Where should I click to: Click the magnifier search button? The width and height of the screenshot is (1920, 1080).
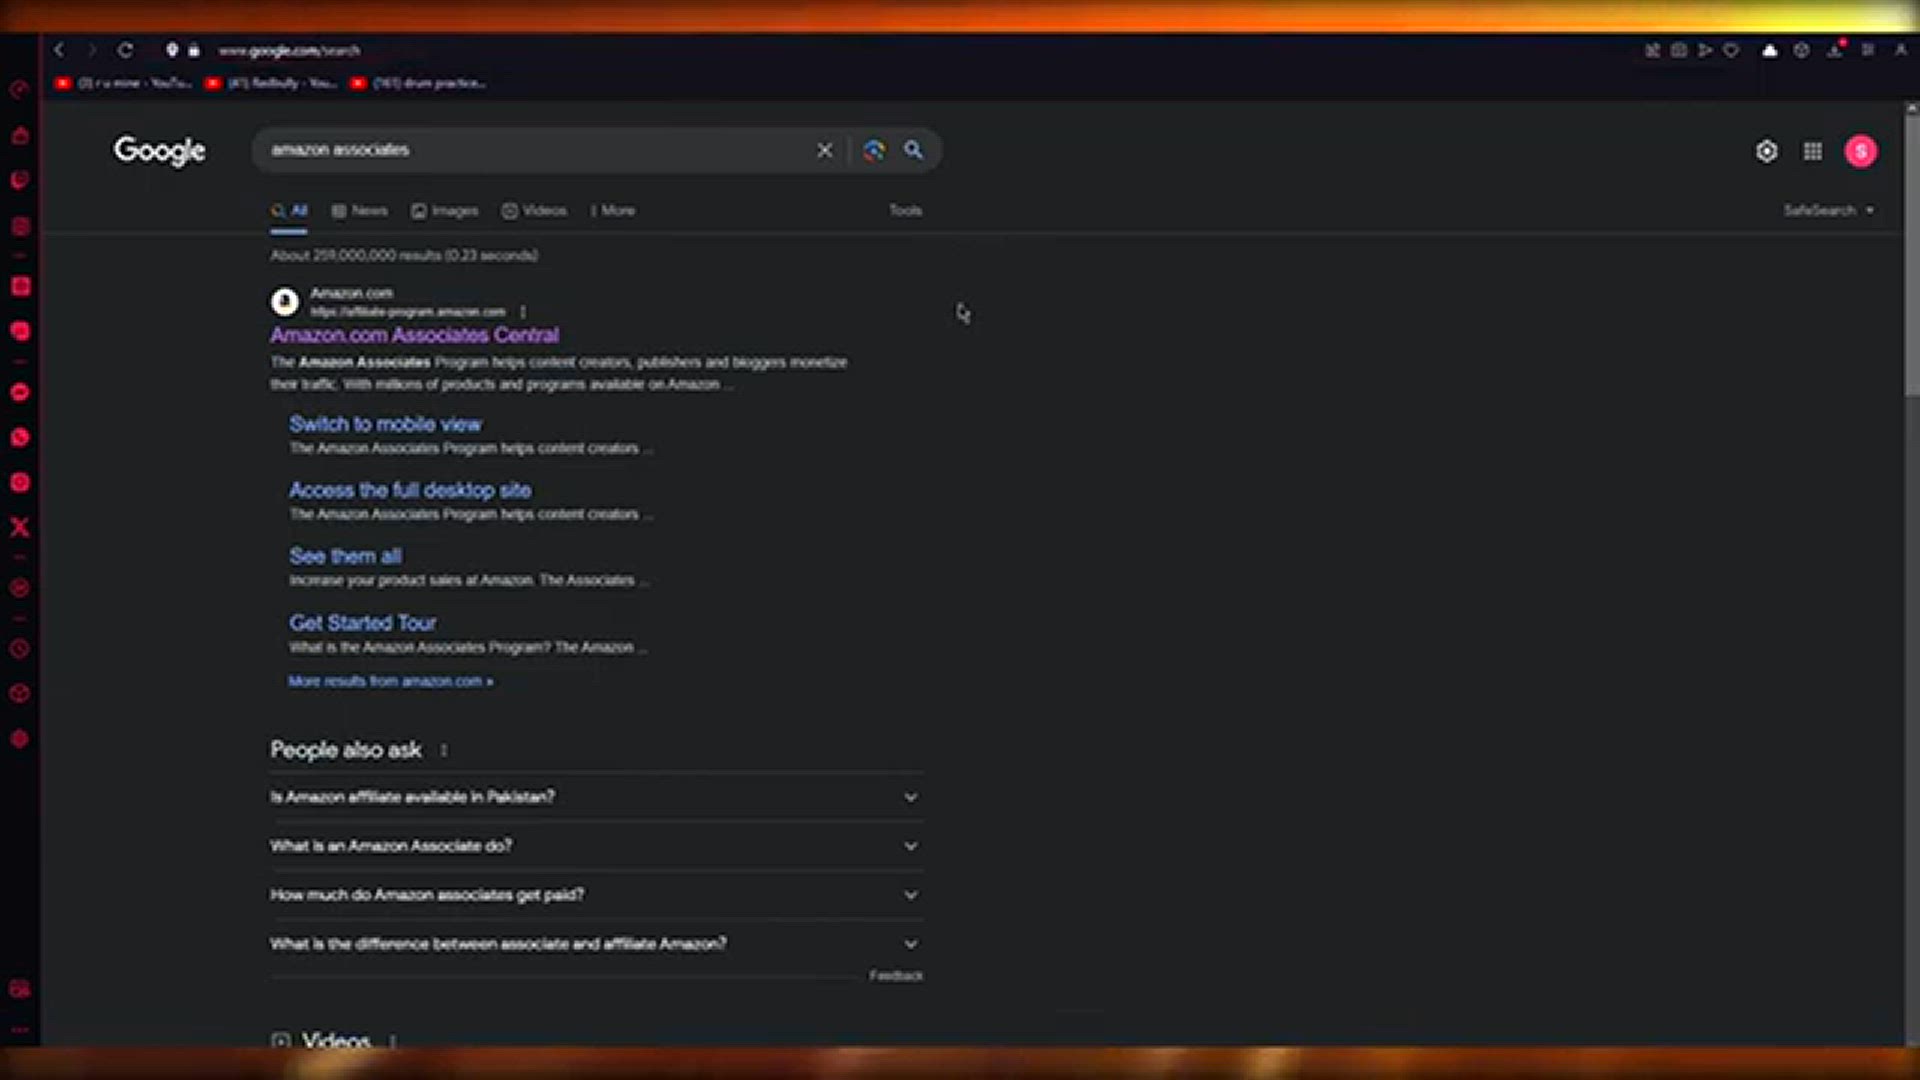[x=913, y=150]
